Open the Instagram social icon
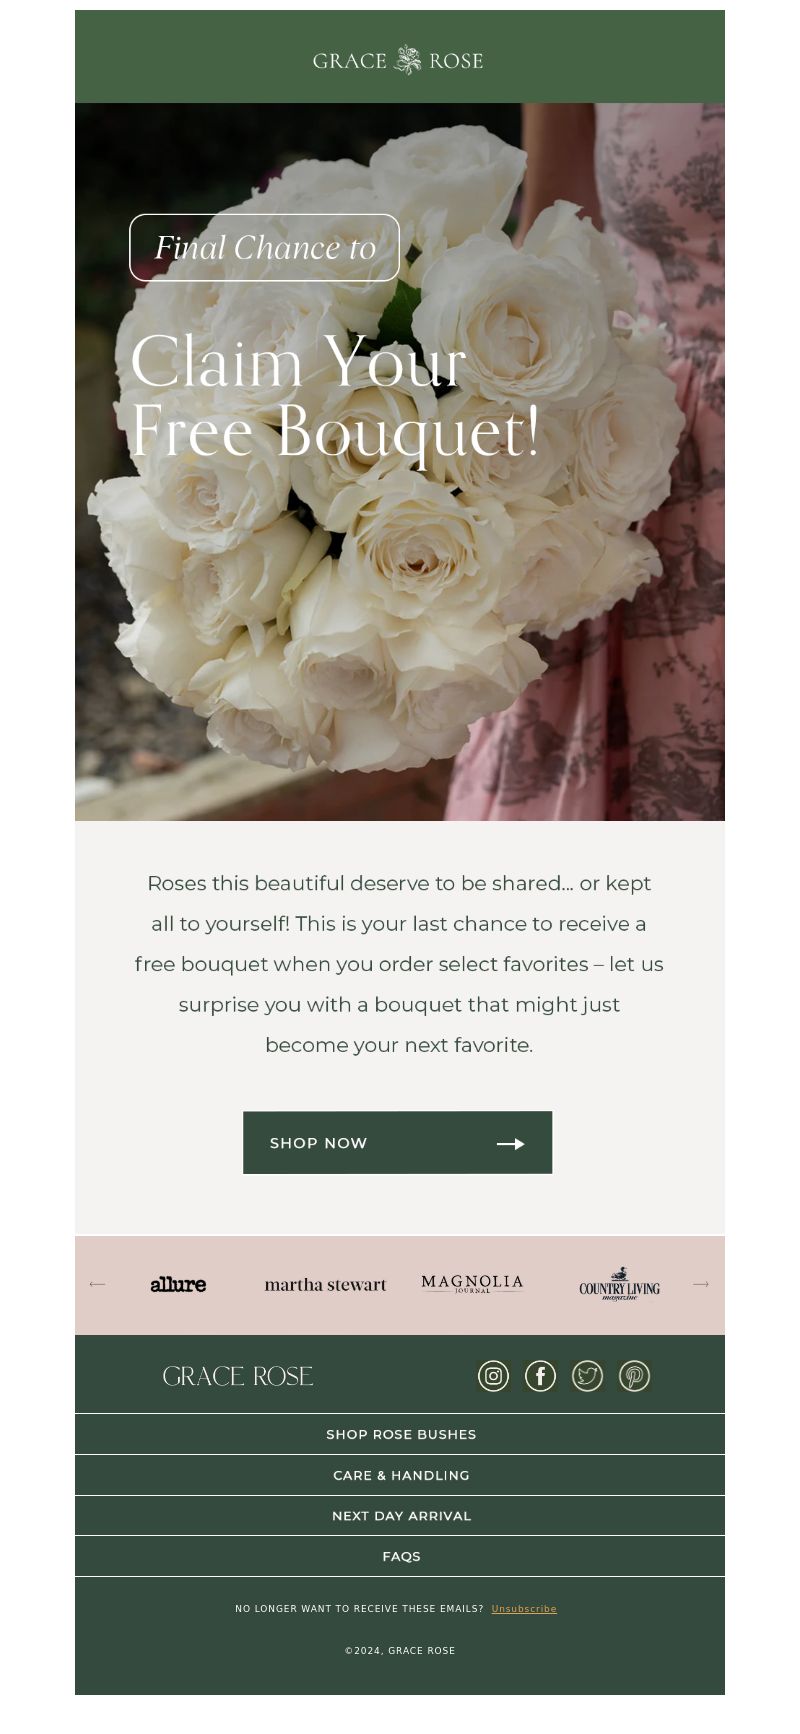This screenshot has height=1734, width=800. click(x=493, y=1376)
